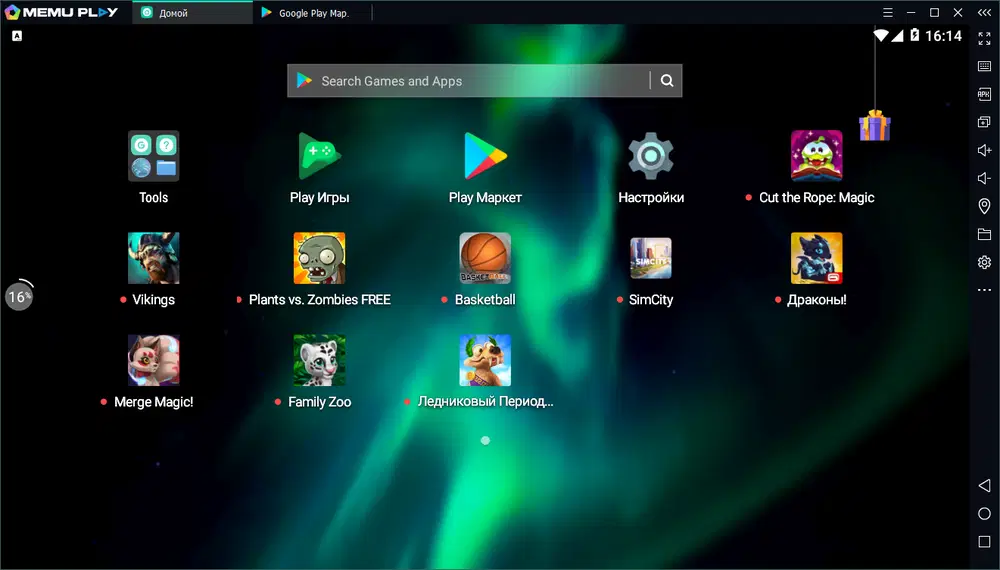Launch the Family Zoo game
Screen dimensions: 1000x570
pos(319,360)
